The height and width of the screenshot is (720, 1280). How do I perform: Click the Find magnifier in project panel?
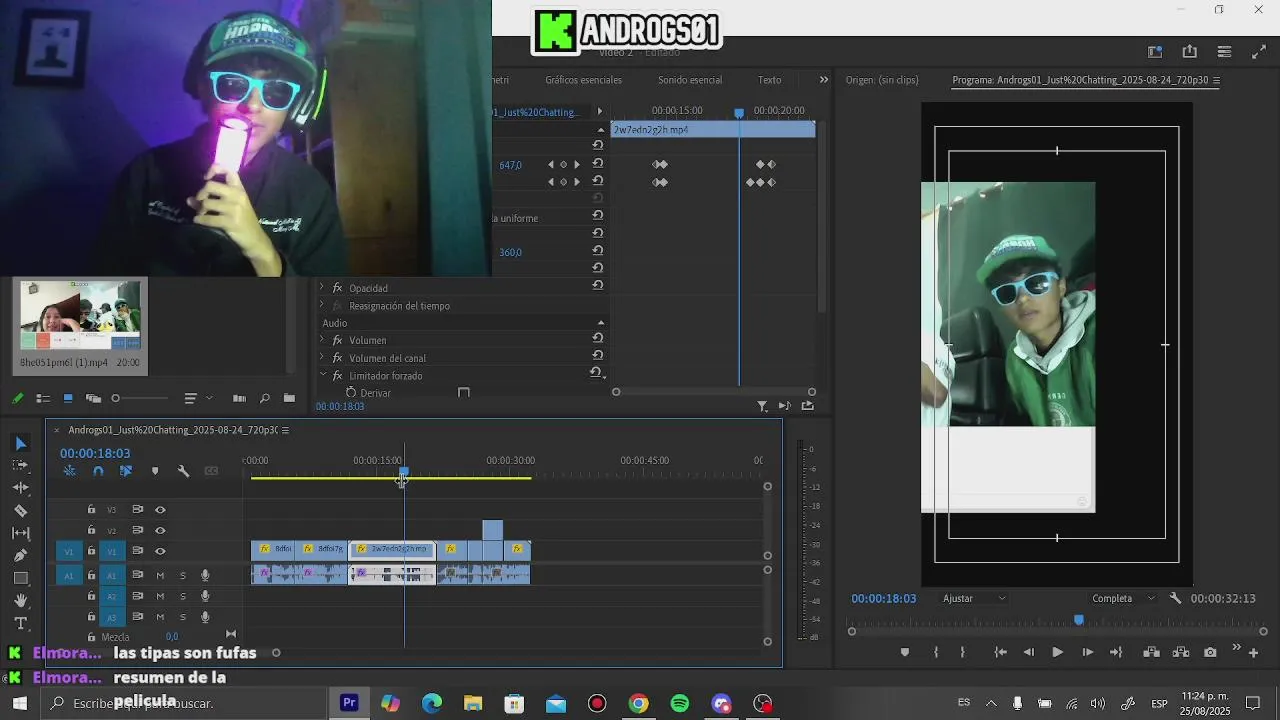[264, 398]
